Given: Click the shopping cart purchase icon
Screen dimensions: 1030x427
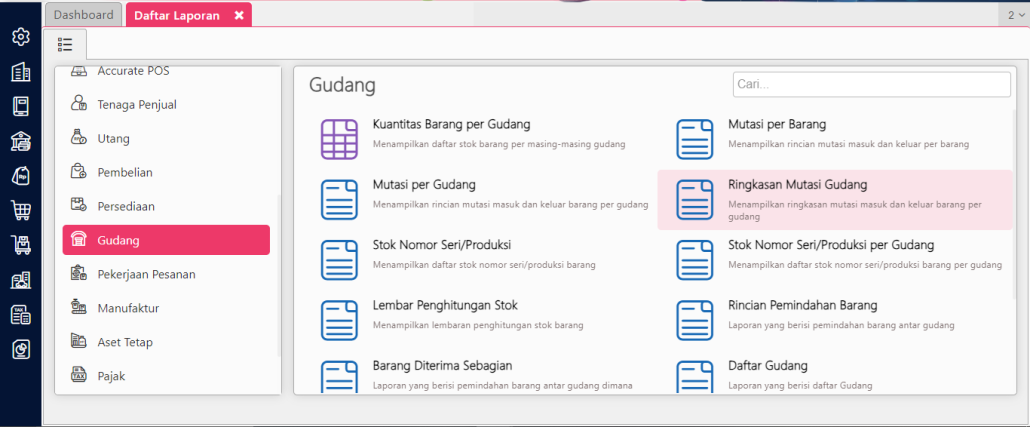Looking at the screenshot, I should (20, 210).
